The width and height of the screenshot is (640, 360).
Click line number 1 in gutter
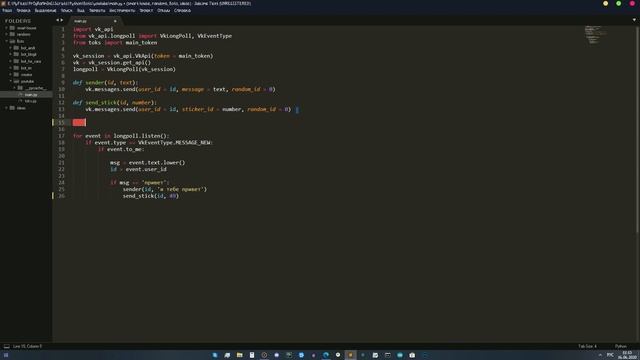pyautogui.click(x=63, y=29)
